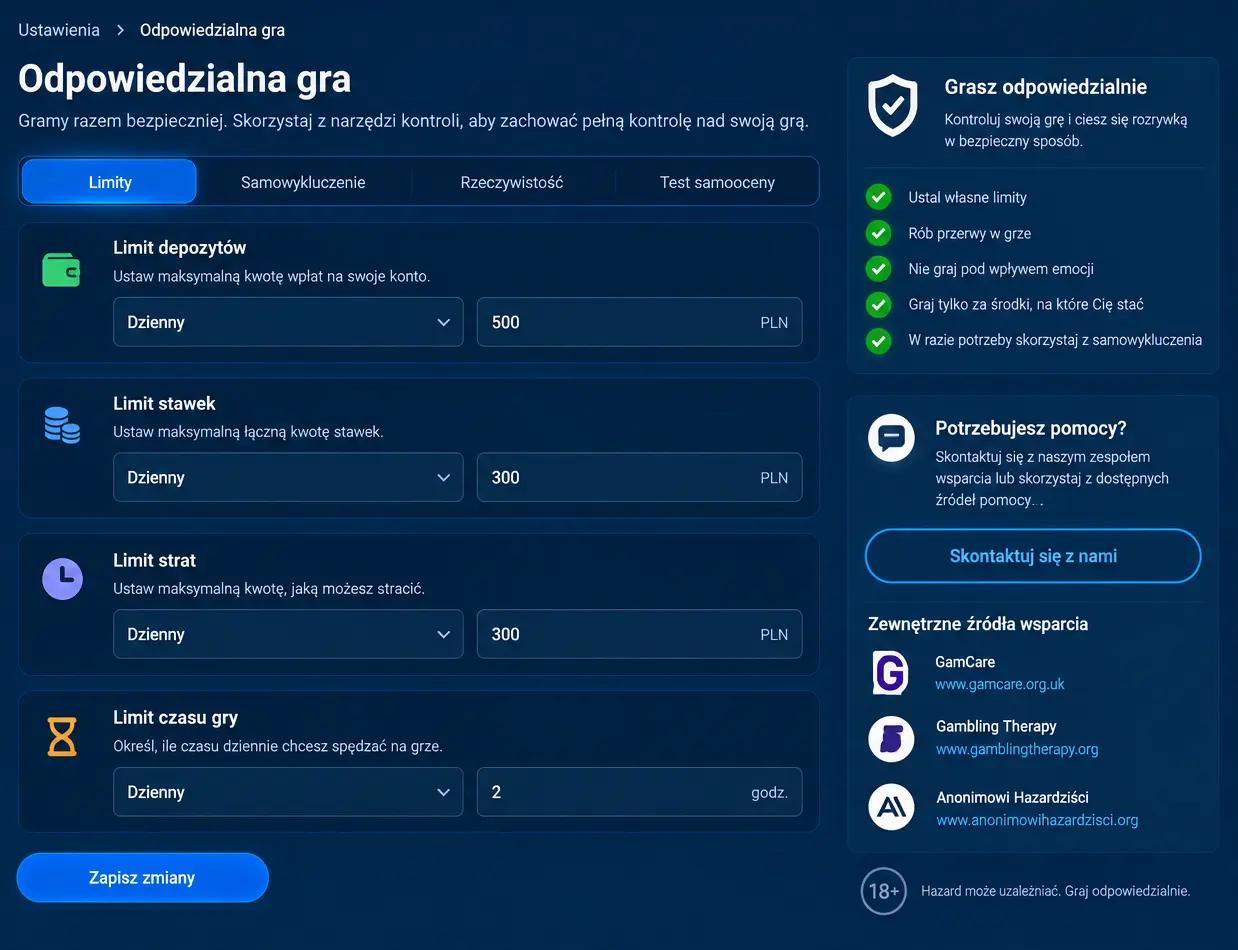Click the green check next to W razie potrzeby
The height and width of the screenshot is (950, 1238).
coord(878,340)
